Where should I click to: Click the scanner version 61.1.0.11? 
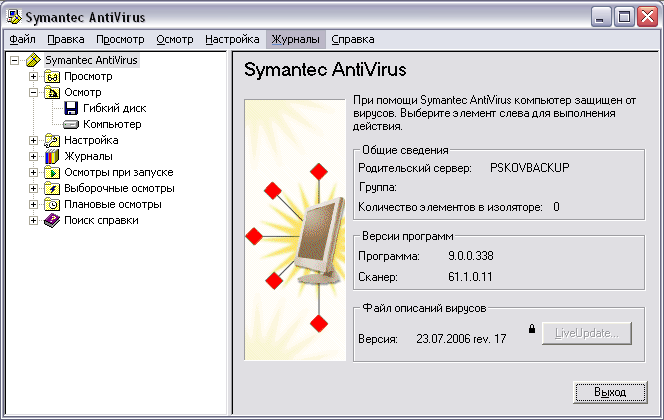[x=470, y=277]
